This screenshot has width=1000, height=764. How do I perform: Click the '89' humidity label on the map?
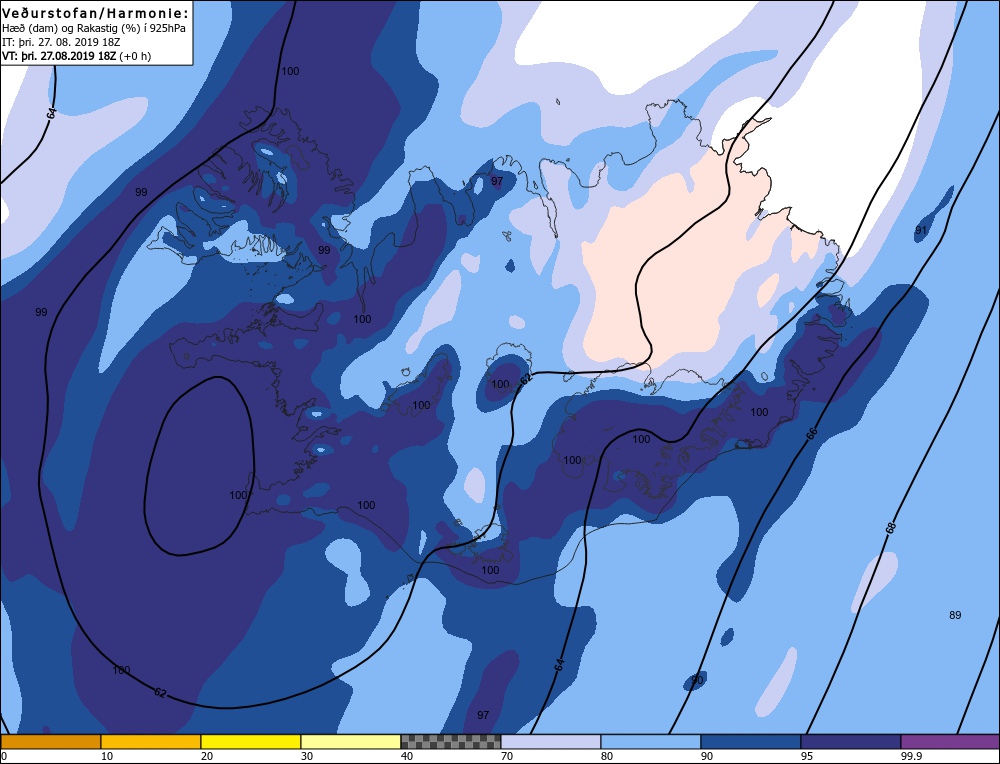point(955,615)
